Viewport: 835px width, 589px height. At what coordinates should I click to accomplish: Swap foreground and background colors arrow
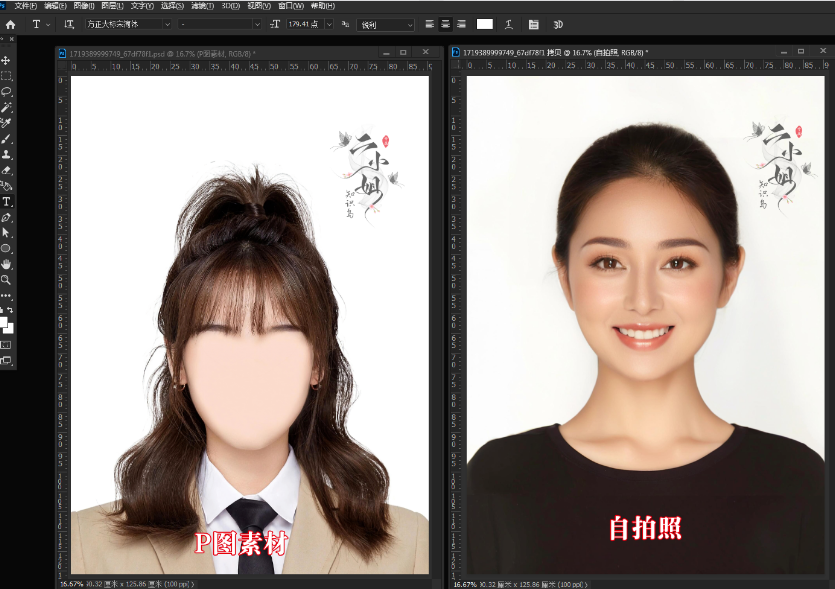tap(10, 309)
